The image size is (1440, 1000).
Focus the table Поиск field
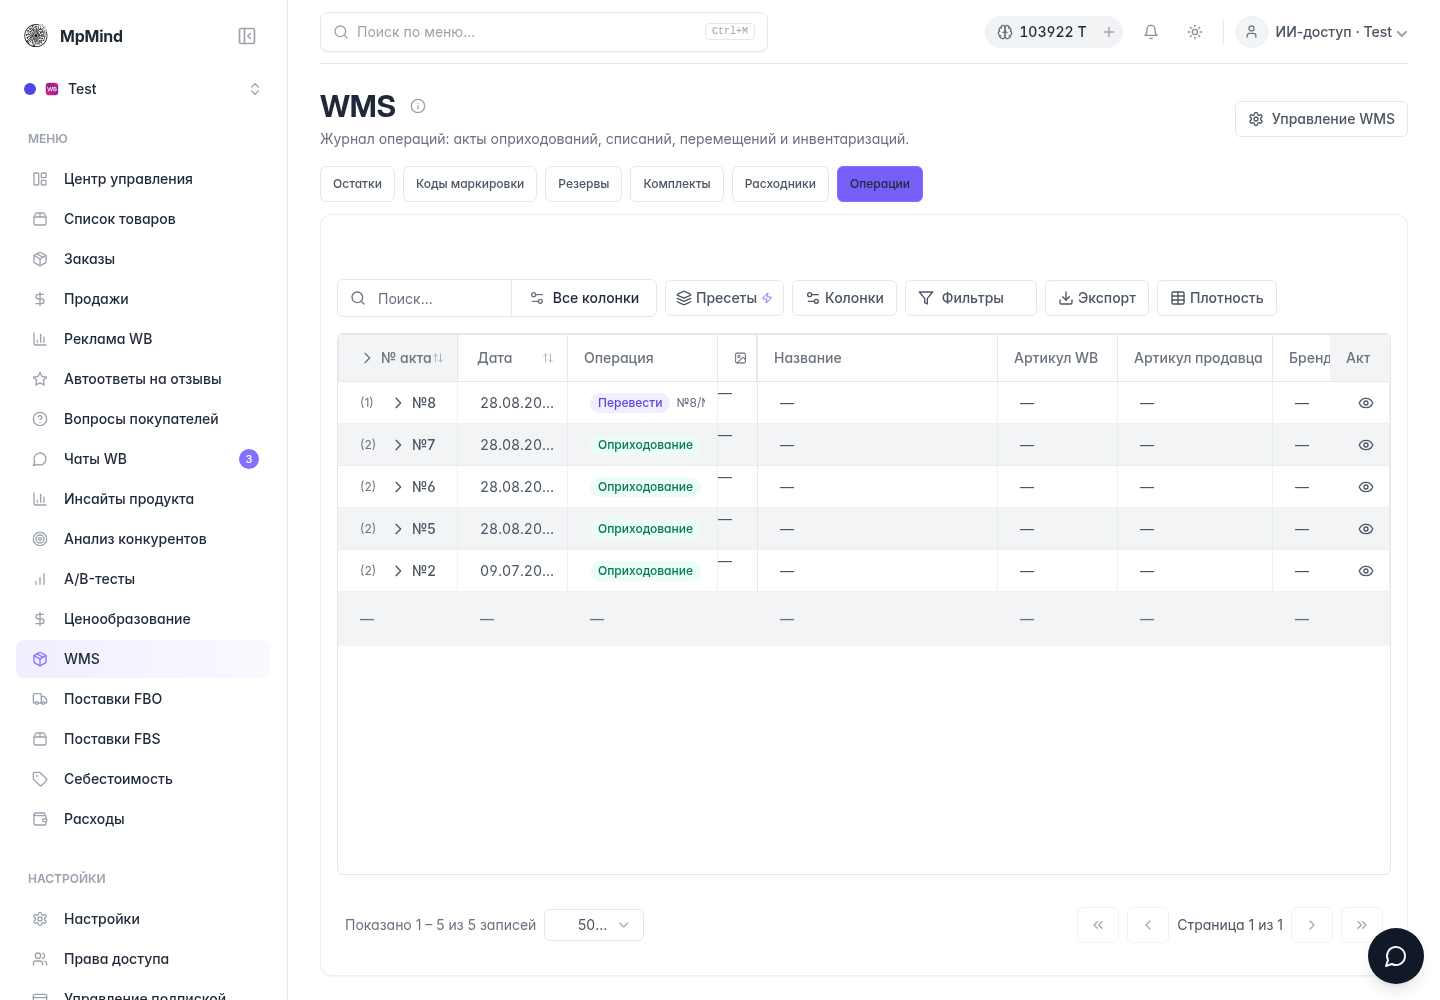(x=425, y=298)
